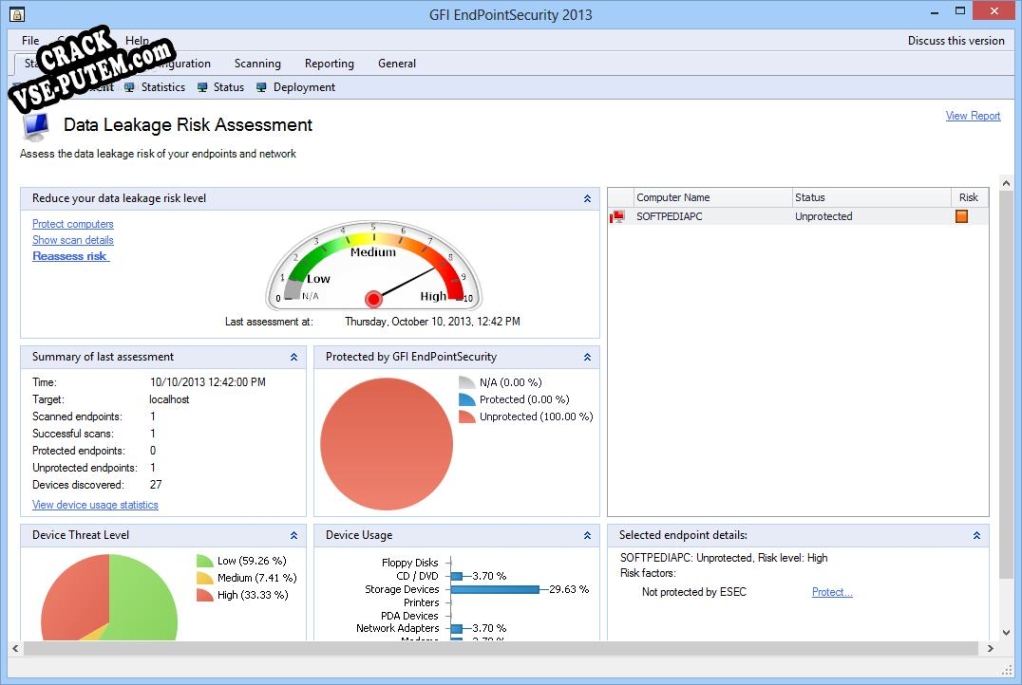Screen dimensions: 1022x685
Task: Open the Statistics view in the sub-toolbar
Action: click(162, 87)
